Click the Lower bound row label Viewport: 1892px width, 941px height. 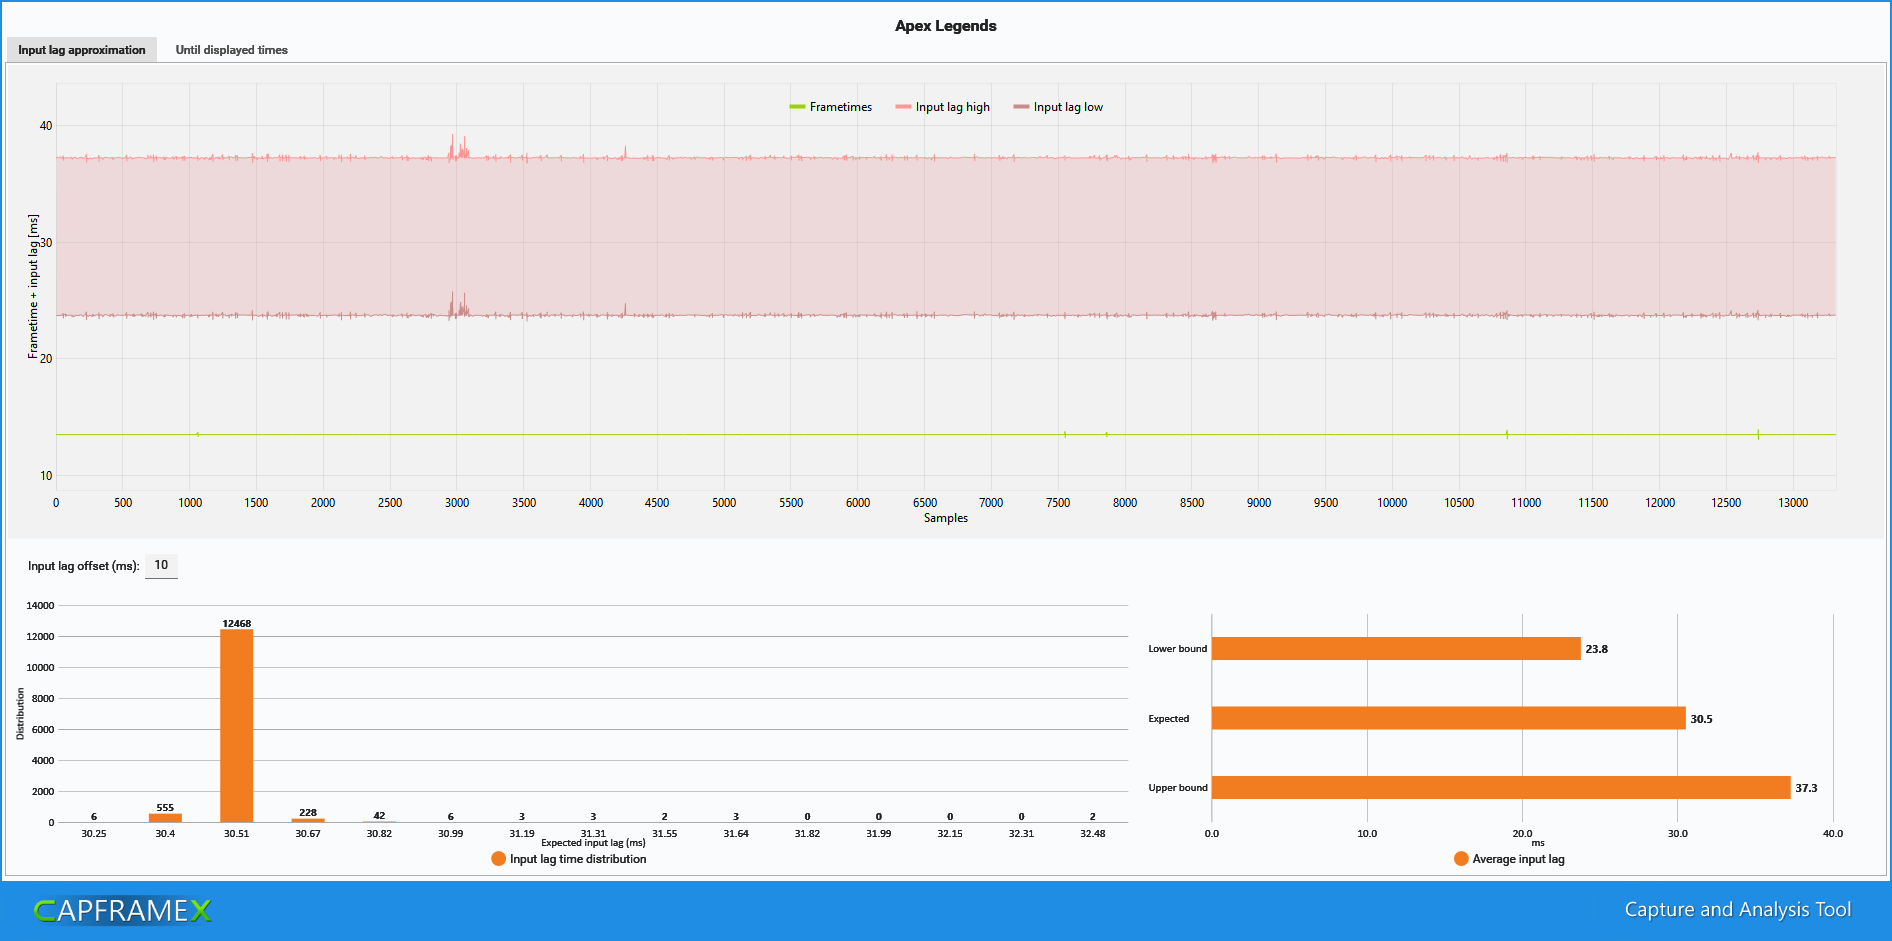[1178, 649]
